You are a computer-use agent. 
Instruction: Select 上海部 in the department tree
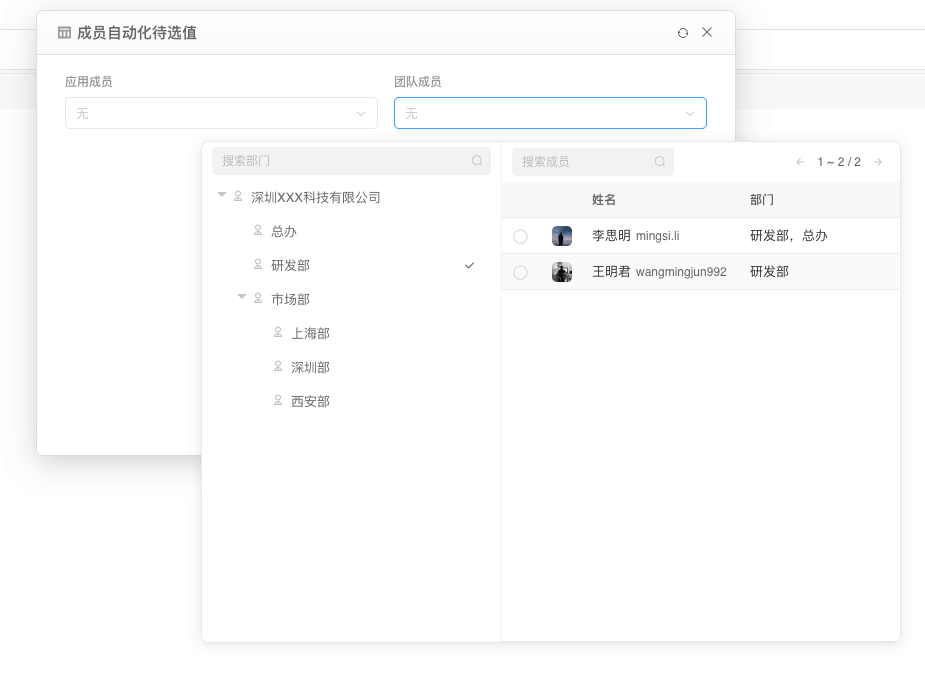309,333
